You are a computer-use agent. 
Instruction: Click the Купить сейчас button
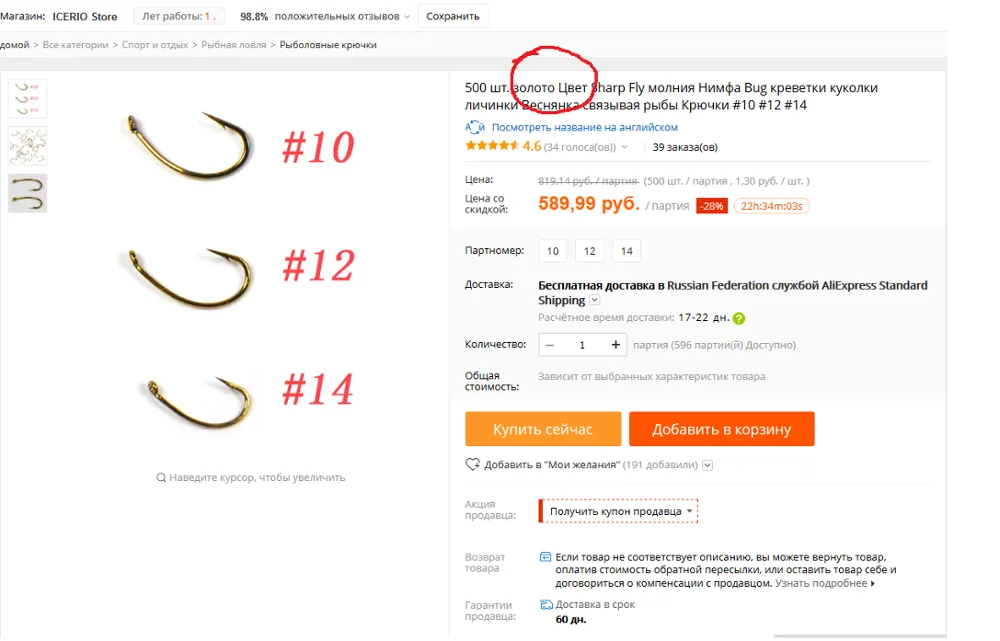(x=543, y=429)
